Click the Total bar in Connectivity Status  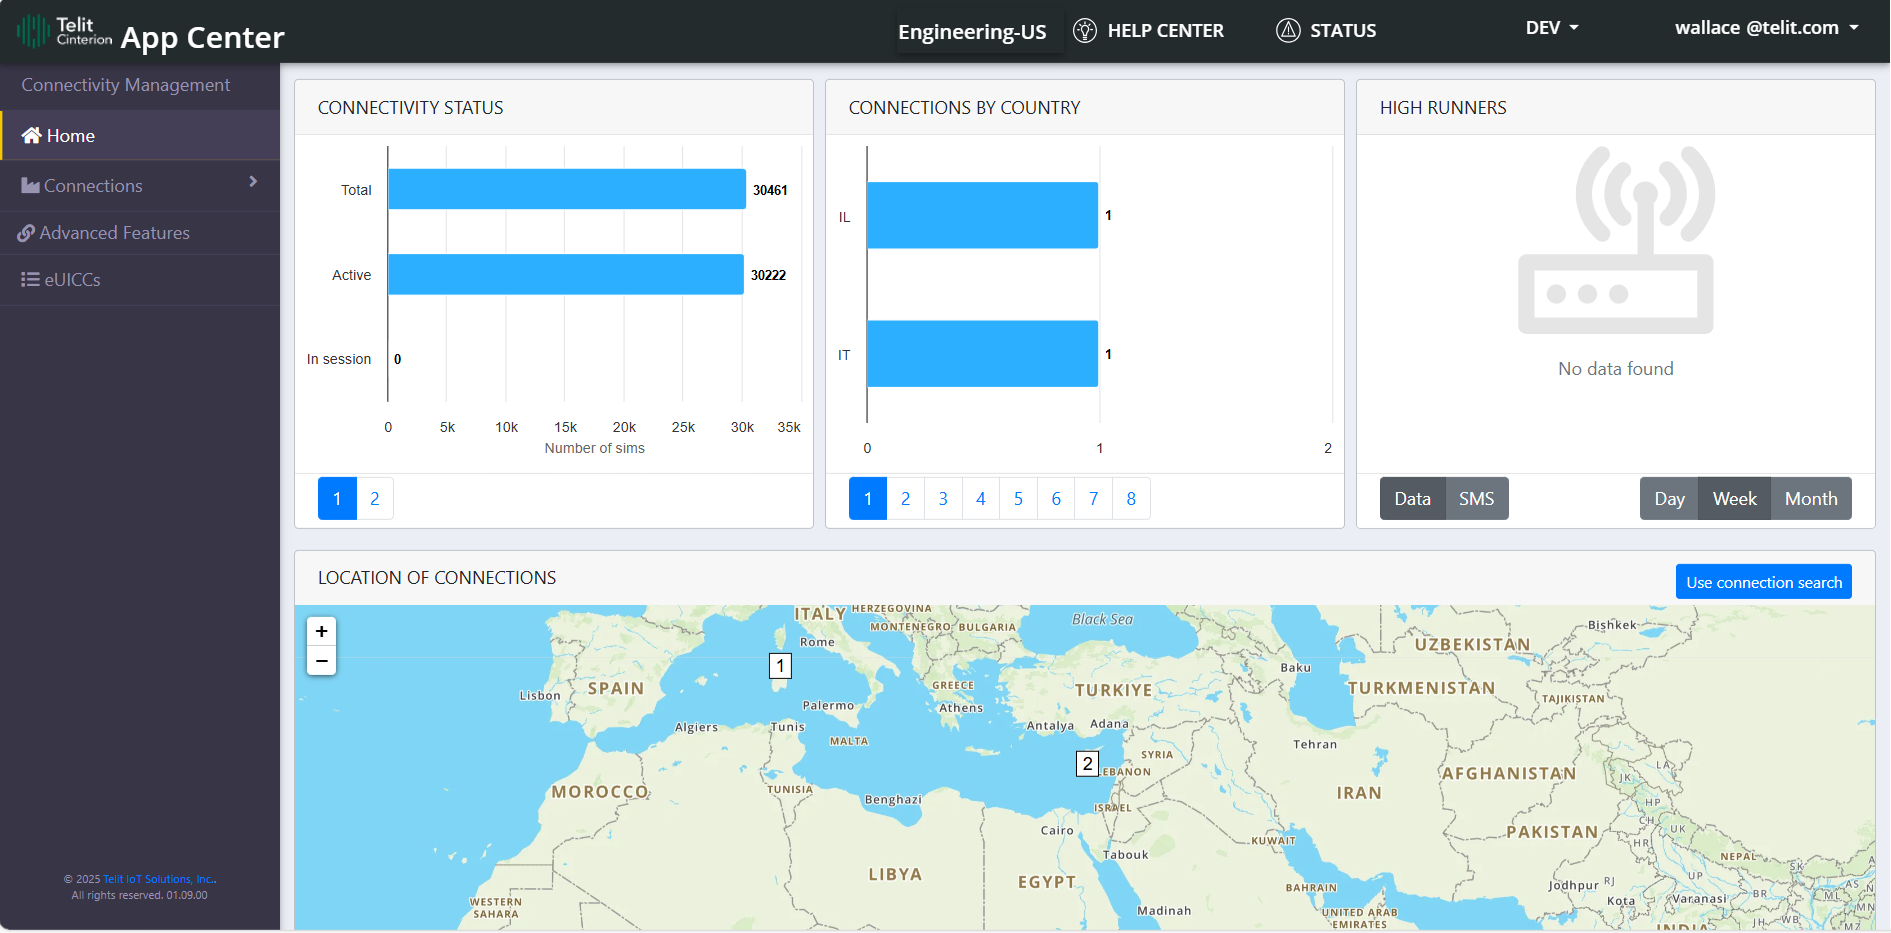point(566,189)
